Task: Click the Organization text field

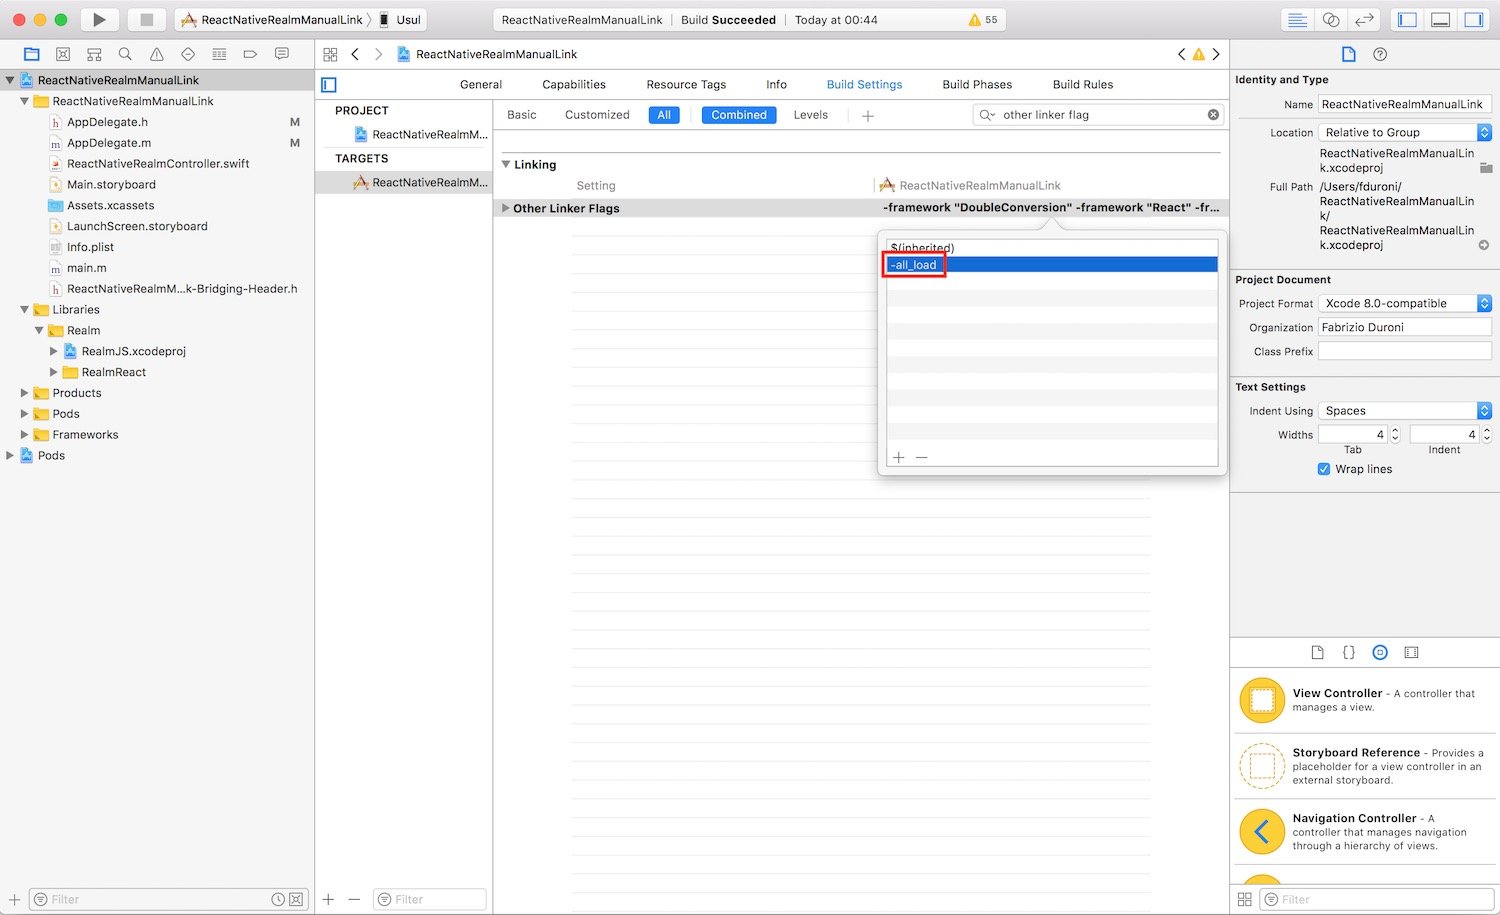Action: (1405, 327)
